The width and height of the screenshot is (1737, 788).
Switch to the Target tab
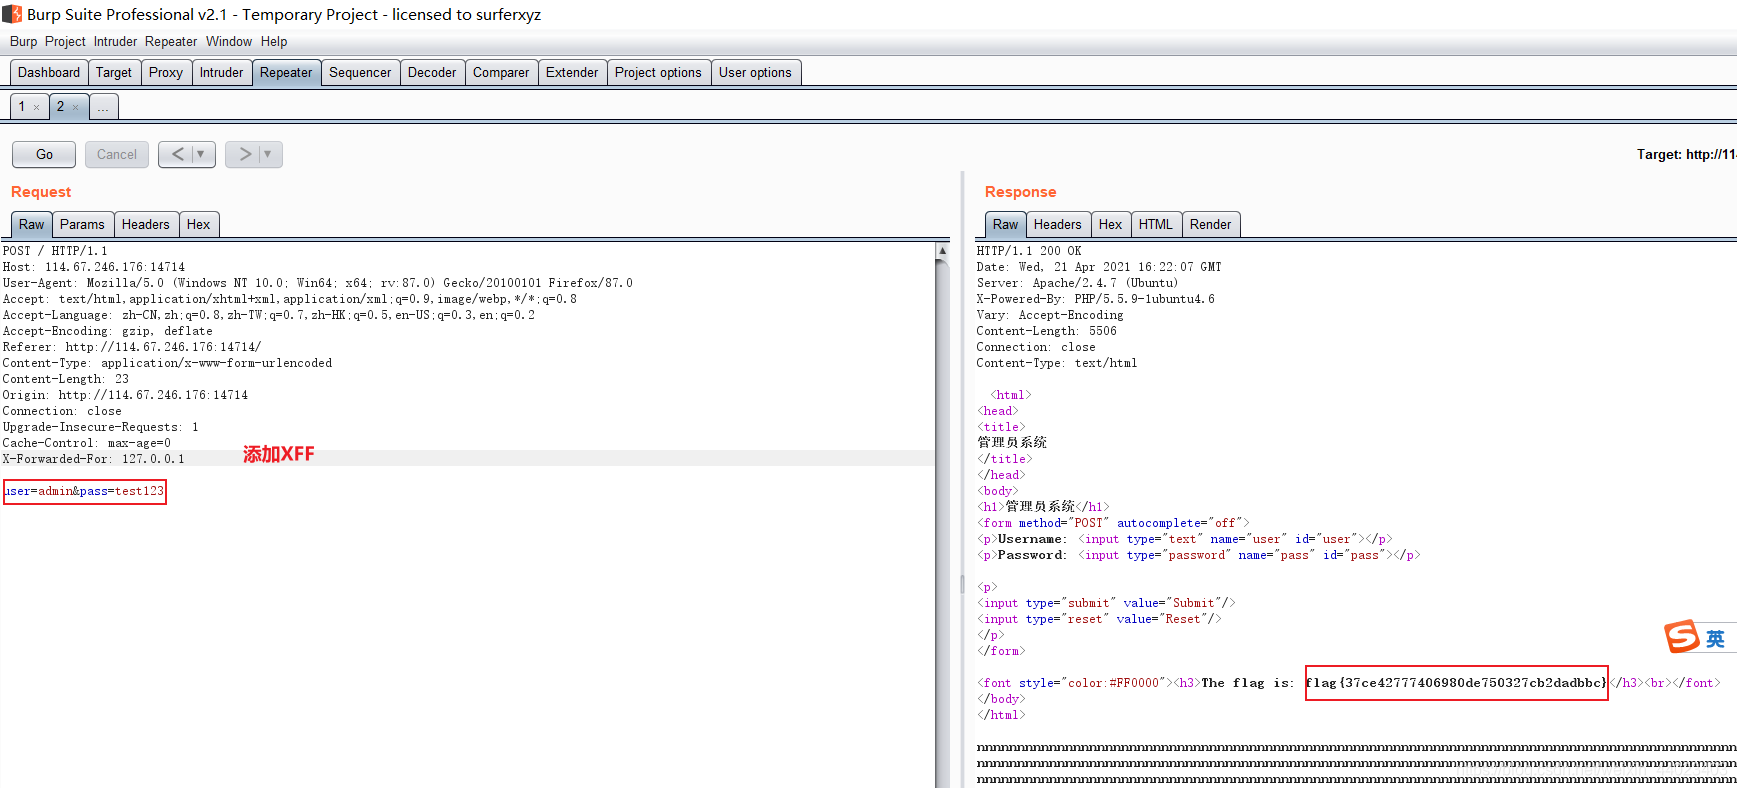click(114, 72)
